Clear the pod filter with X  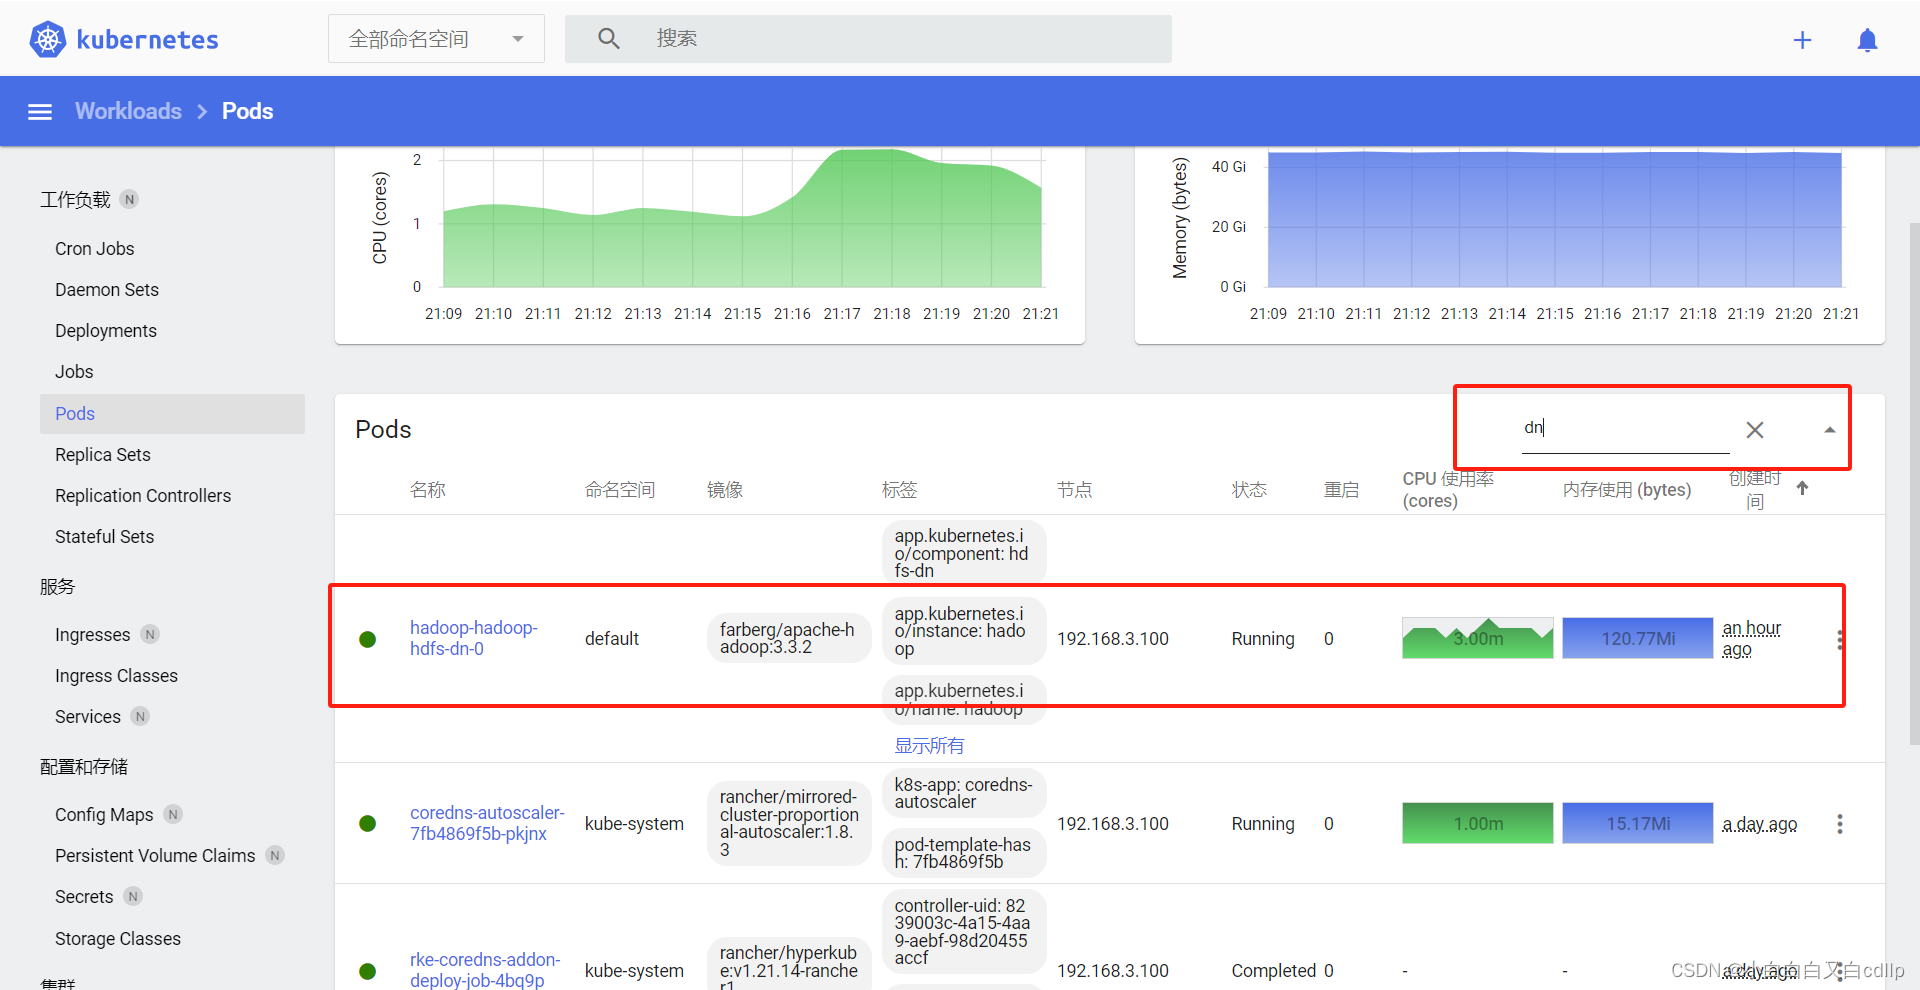click(x=1755, y=430)
